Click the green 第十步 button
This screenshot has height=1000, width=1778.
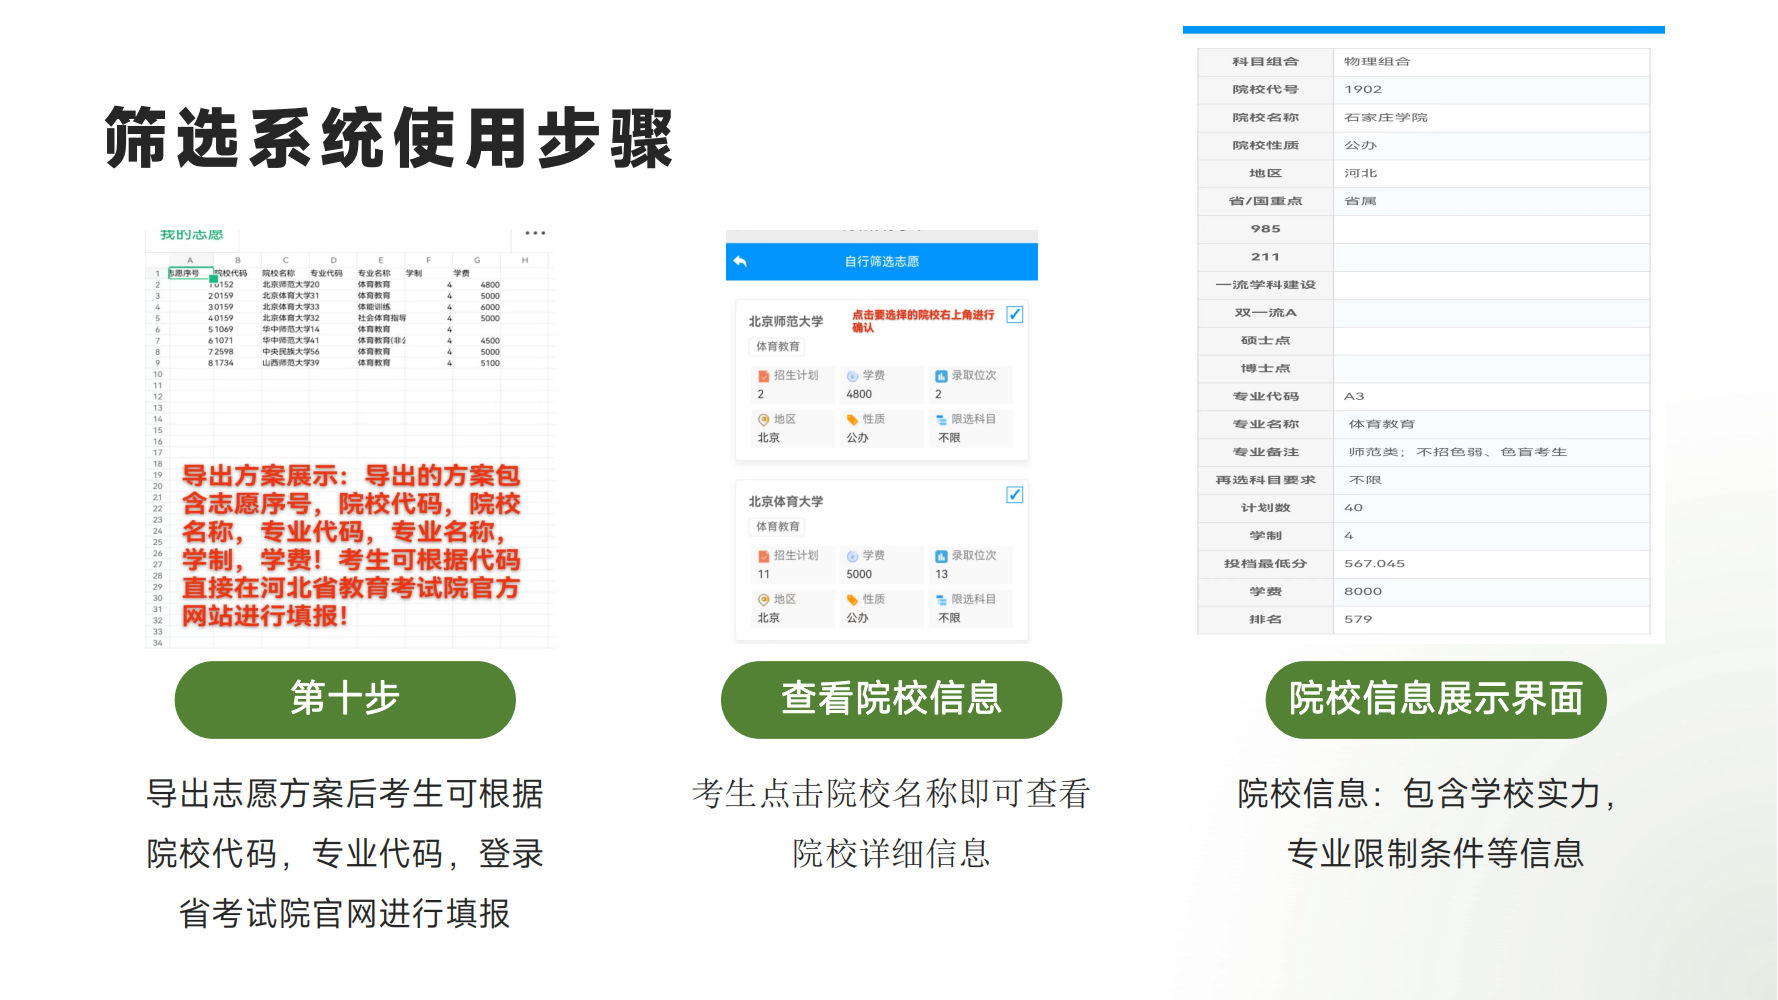click(345, 699)
